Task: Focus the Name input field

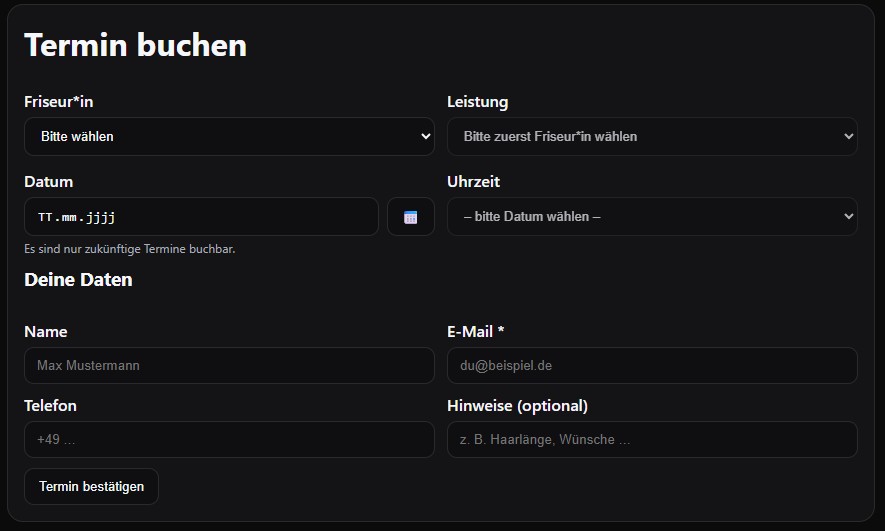Action: pos(229,366)
